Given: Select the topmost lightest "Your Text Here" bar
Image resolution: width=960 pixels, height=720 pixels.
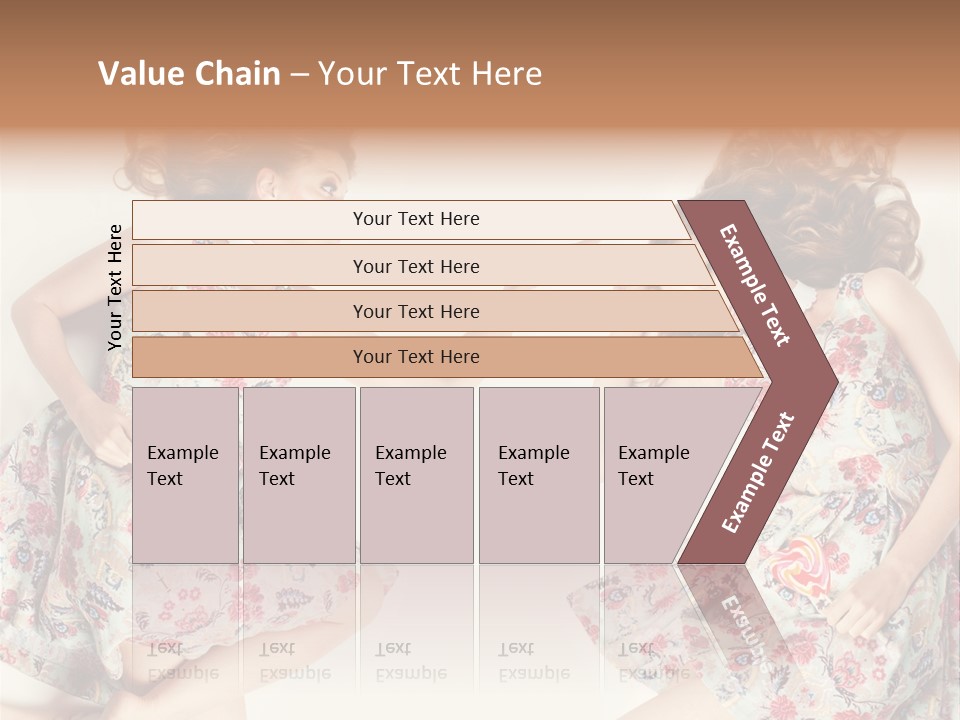Looking at the screenshot, I should (415, 219).
